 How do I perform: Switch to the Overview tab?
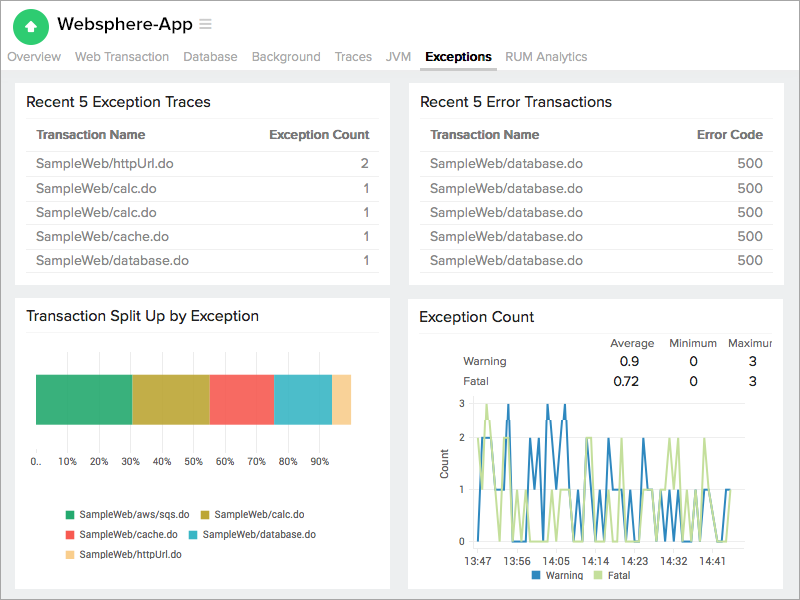(x=34, y=57)
